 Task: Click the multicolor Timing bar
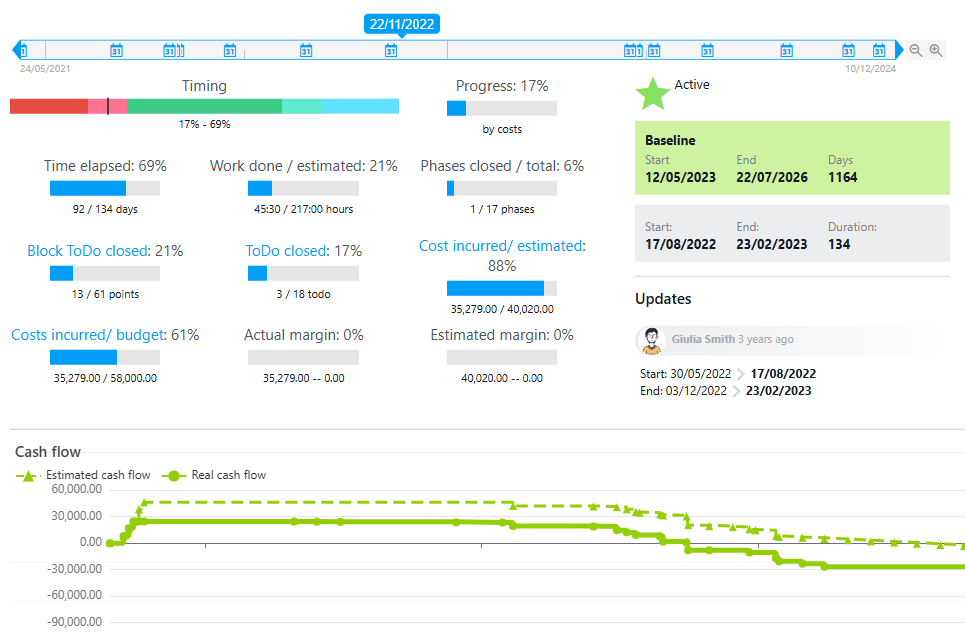click(204, 106)
